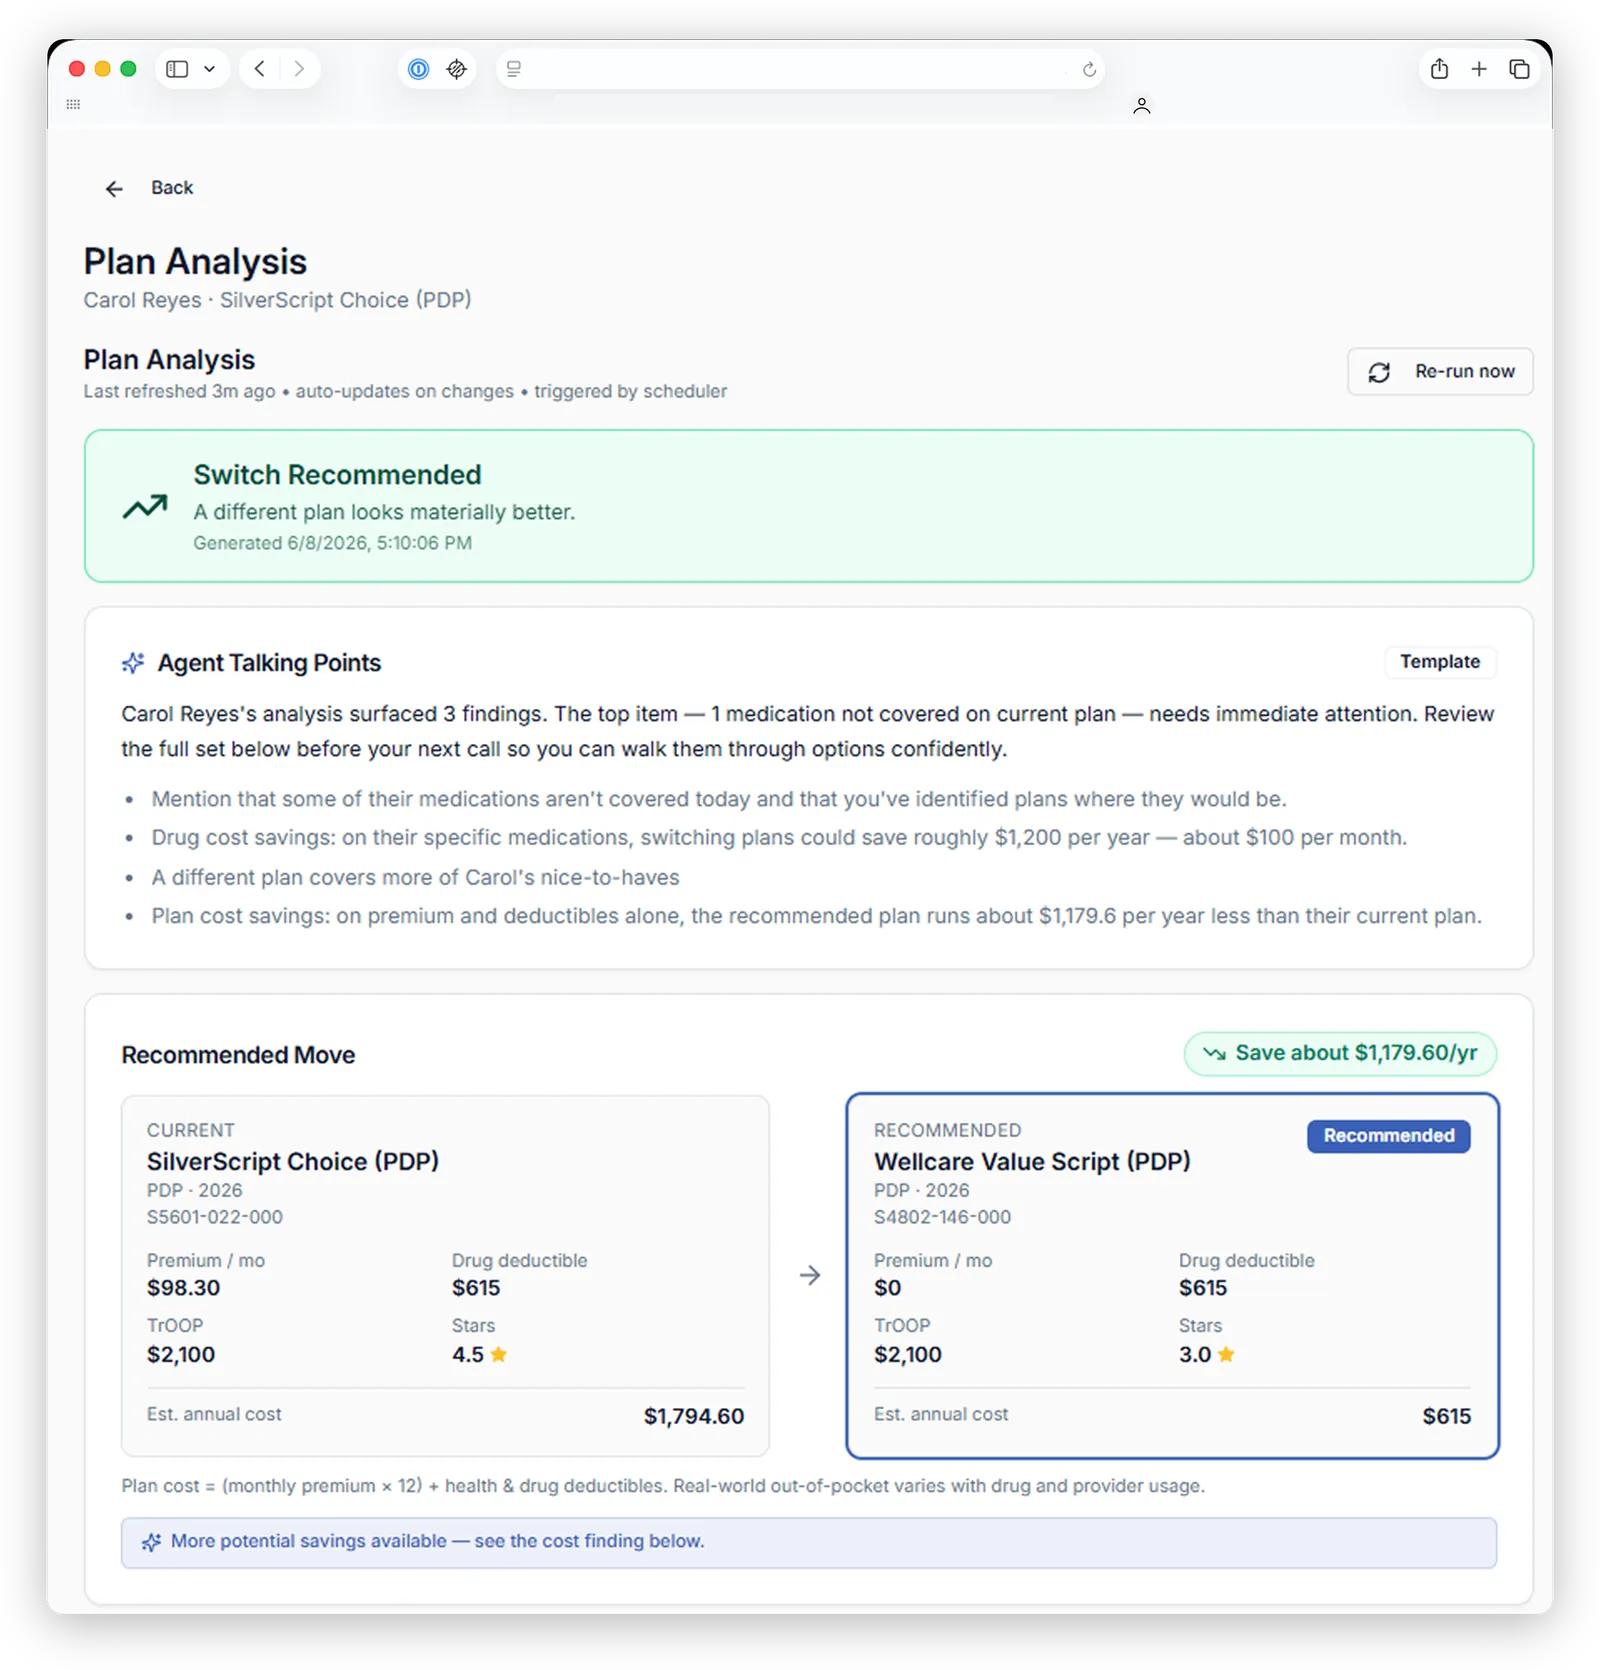Click the user profile icon

[1142, 106]
